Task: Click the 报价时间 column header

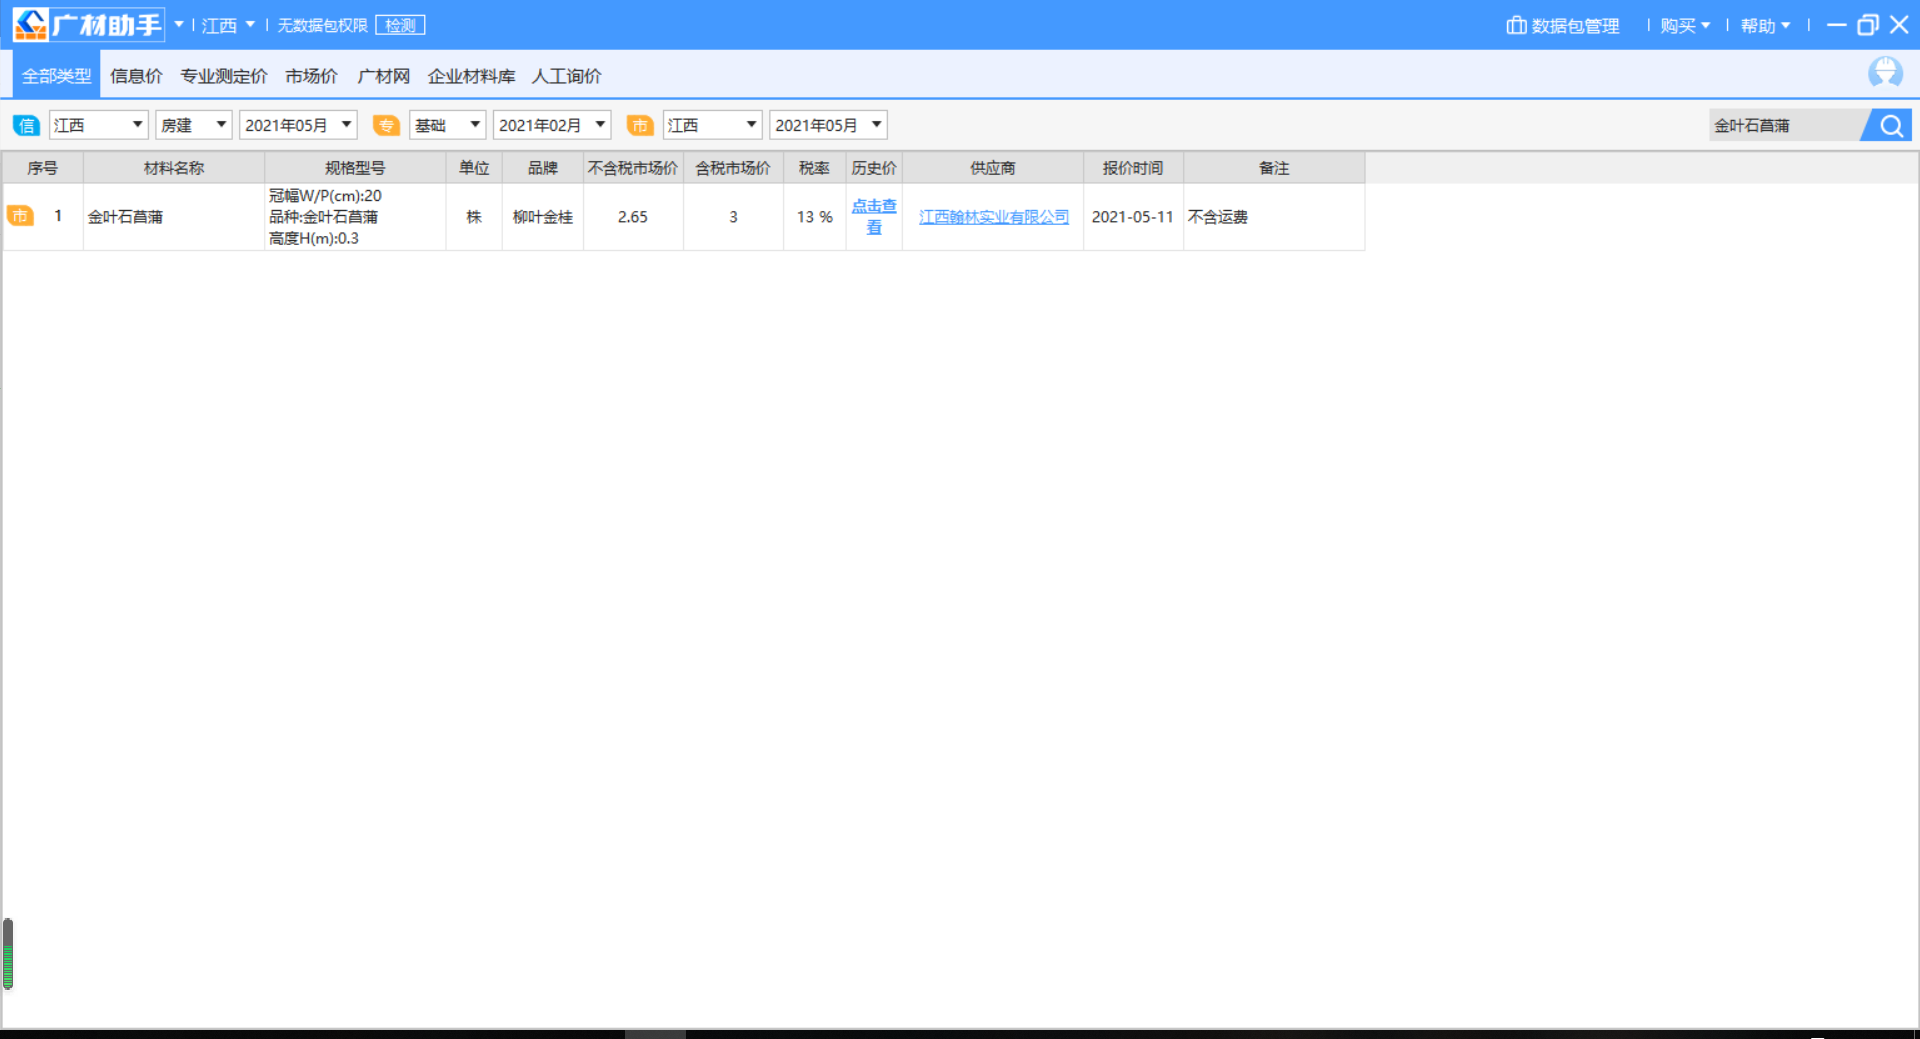Action: pyautogui.click(x=1133, y=168)
